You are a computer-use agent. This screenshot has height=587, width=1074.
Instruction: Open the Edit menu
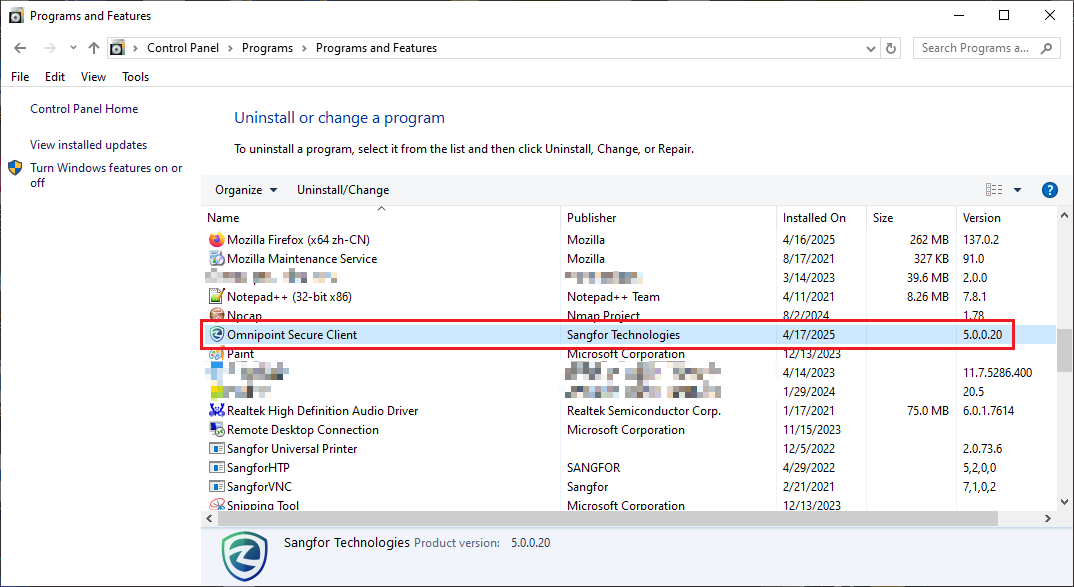click(x=55, y=77)
